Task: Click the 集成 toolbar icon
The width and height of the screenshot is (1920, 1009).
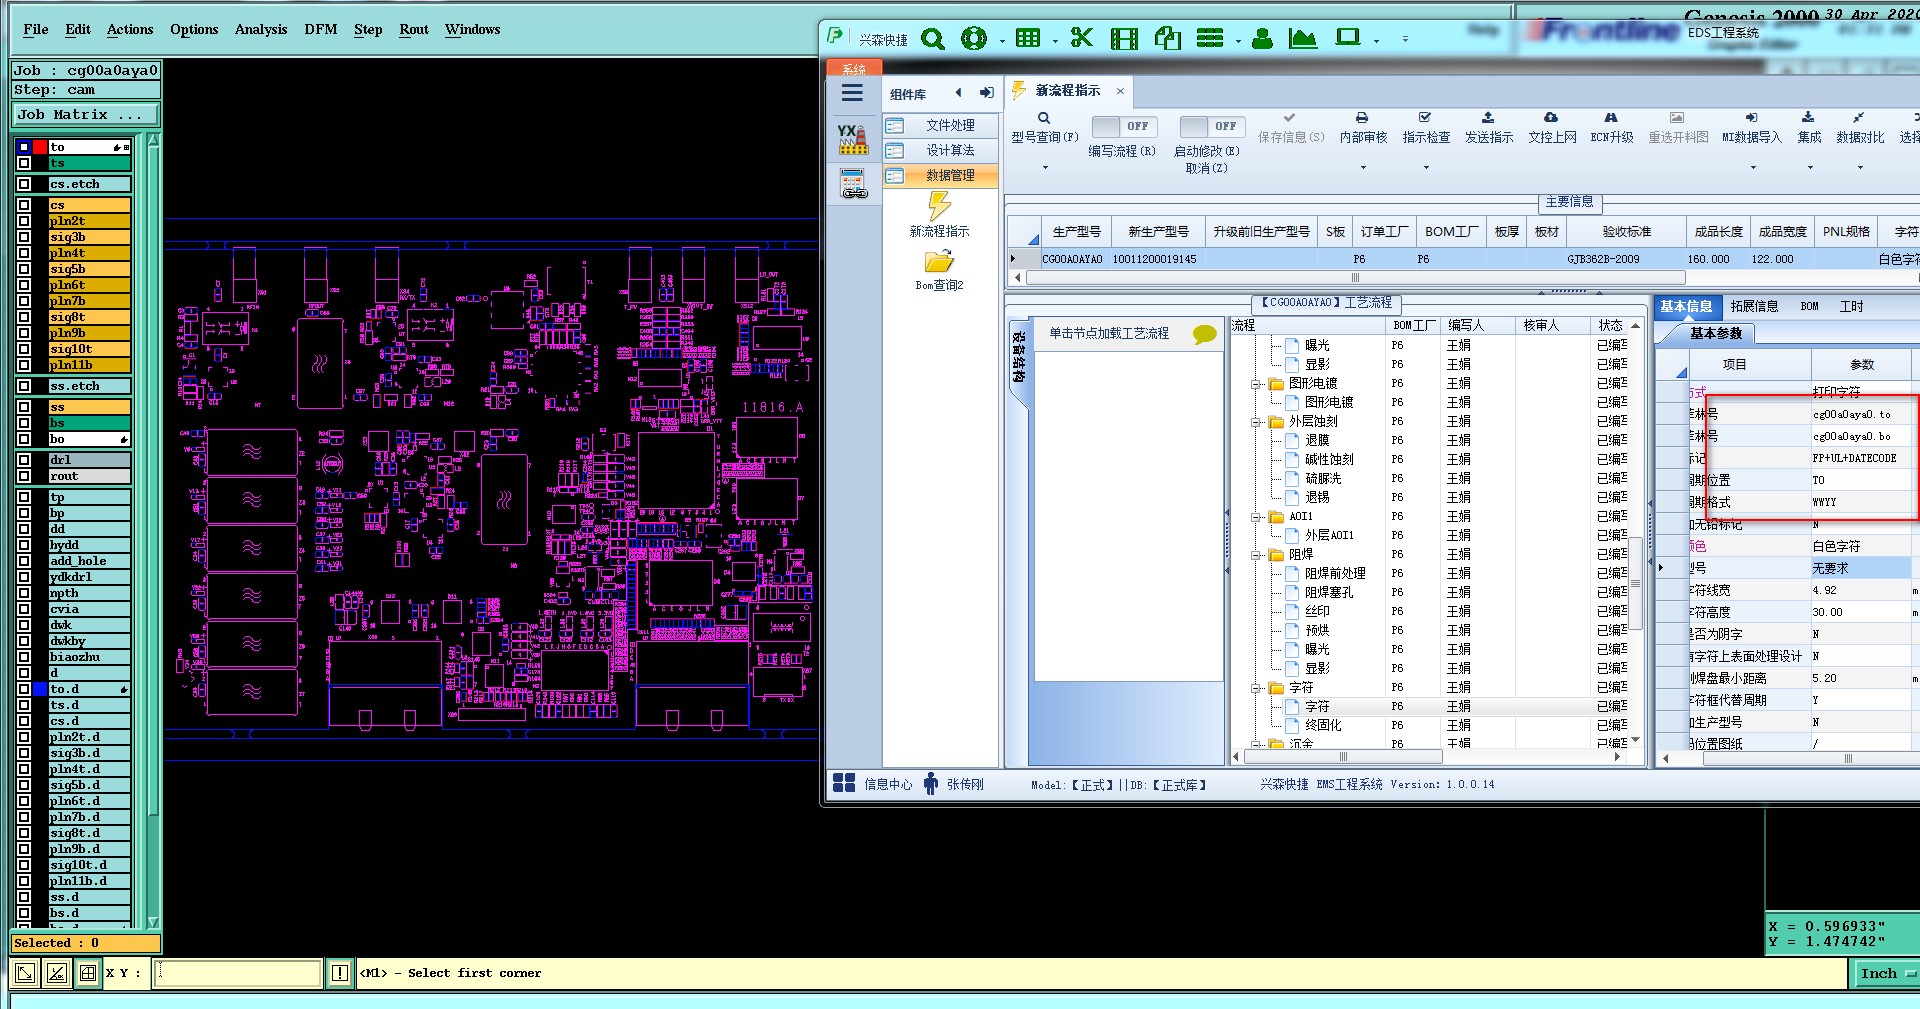Action: (x=1808, y=118)
